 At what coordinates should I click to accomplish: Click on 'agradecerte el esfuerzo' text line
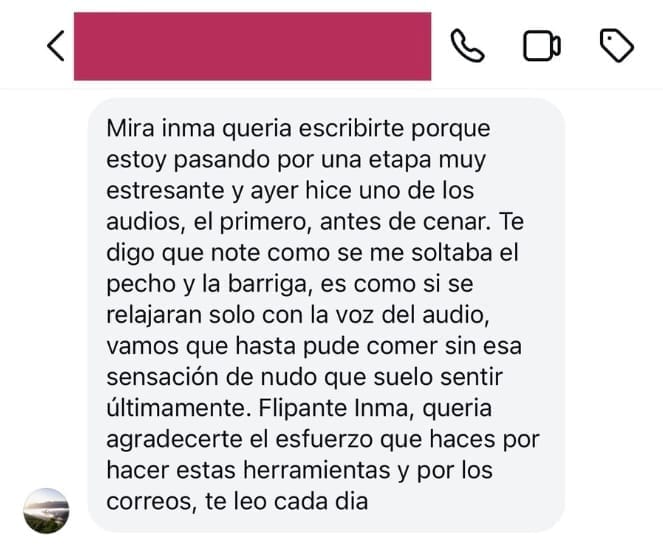pyautogui.click(x=240, y=440)
